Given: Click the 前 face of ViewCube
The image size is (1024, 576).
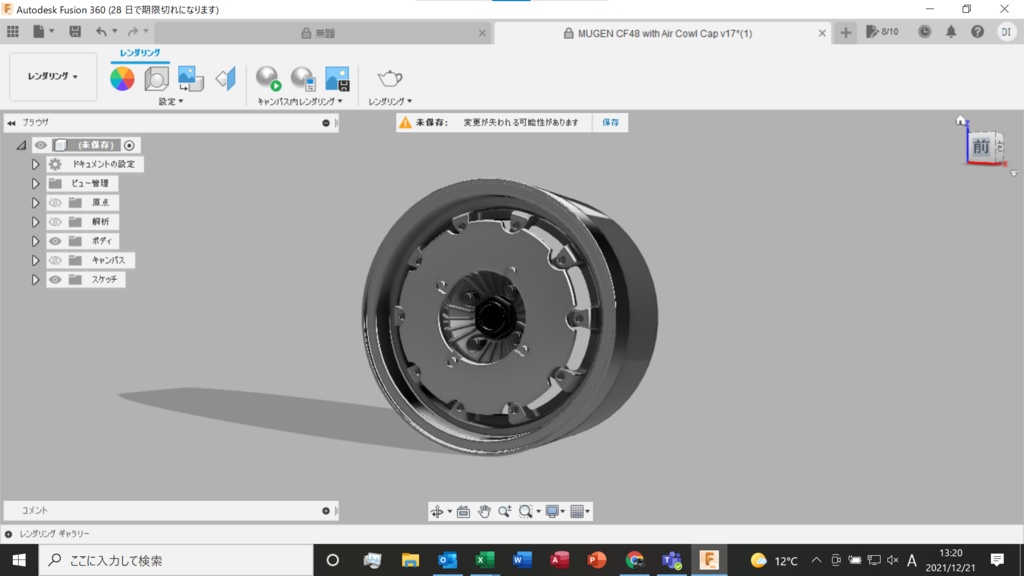Looking at the screenshot, I should tap(981, 147).
